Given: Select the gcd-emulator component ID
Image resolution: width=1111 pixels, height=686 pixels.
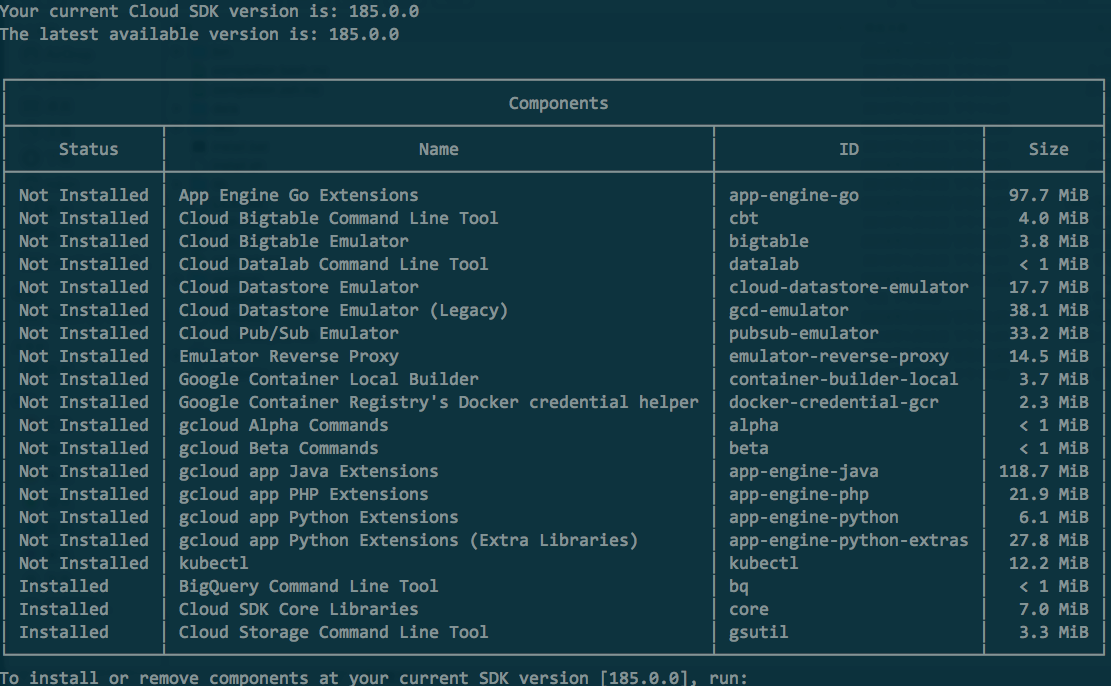Looking at the screenshot, I should (x=788, y=310).
